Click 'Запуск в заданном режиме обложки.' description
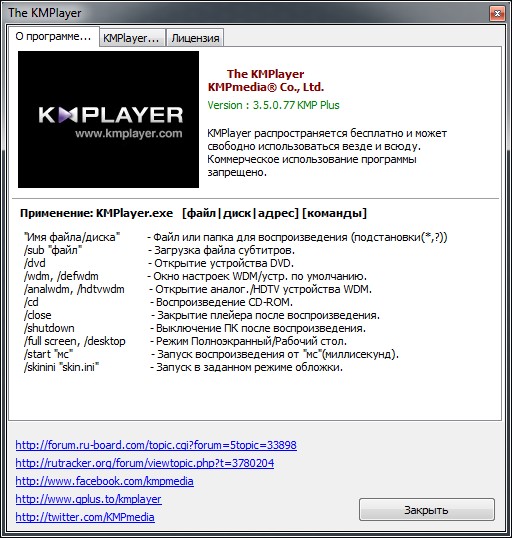Image resolution: width=512 pixels, height=538 pixels. pyautogui.click(x=250, y=367)
